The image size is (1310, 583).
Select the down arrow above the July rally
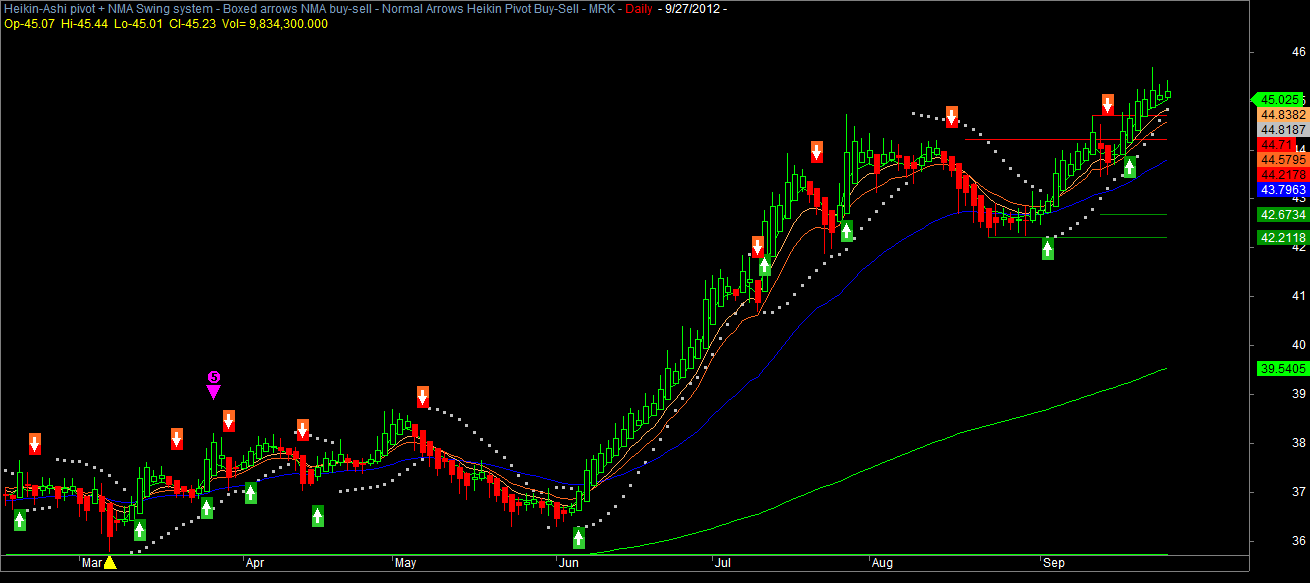coord(816,152)
